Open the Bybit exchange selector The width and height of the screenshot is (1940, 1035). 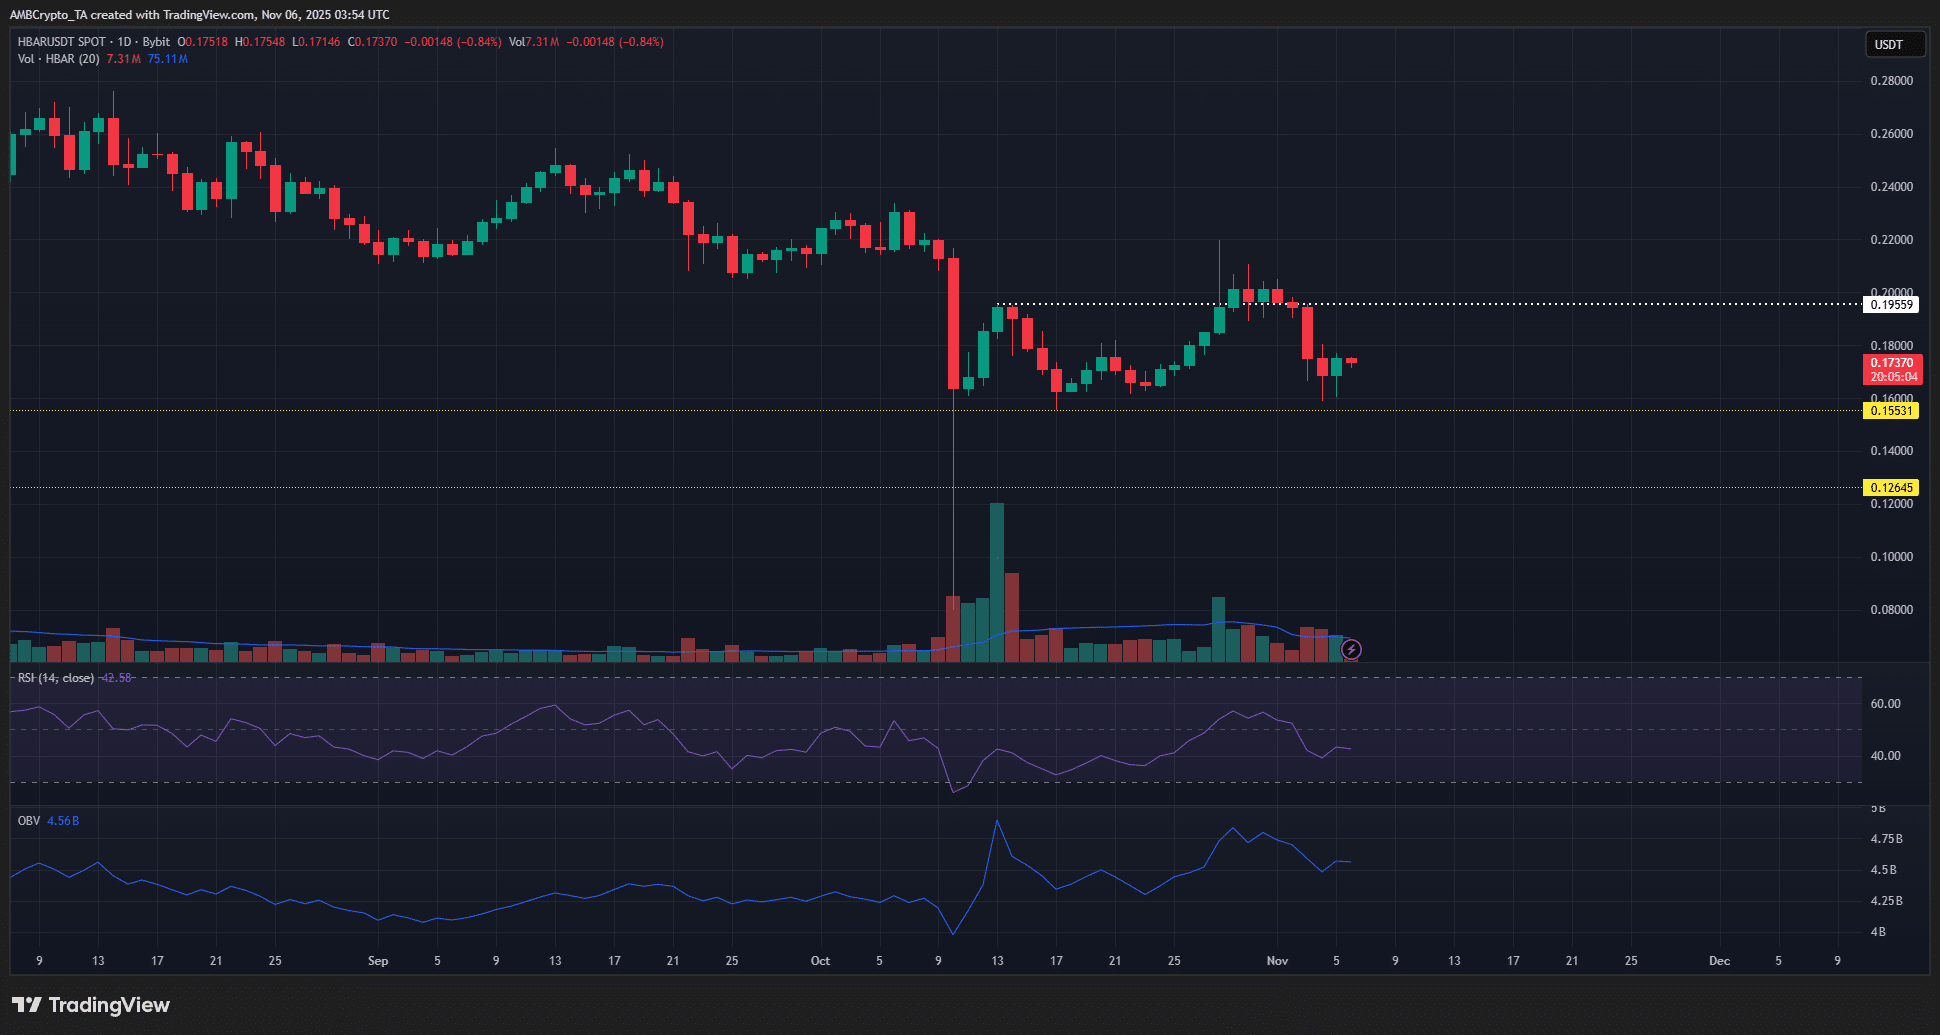point(156,42)
